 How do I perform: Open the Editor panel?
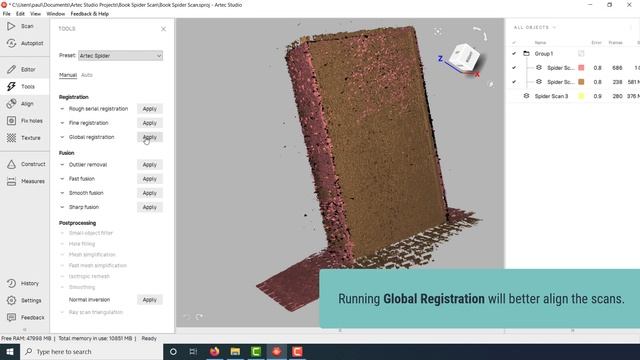point(21,69)
